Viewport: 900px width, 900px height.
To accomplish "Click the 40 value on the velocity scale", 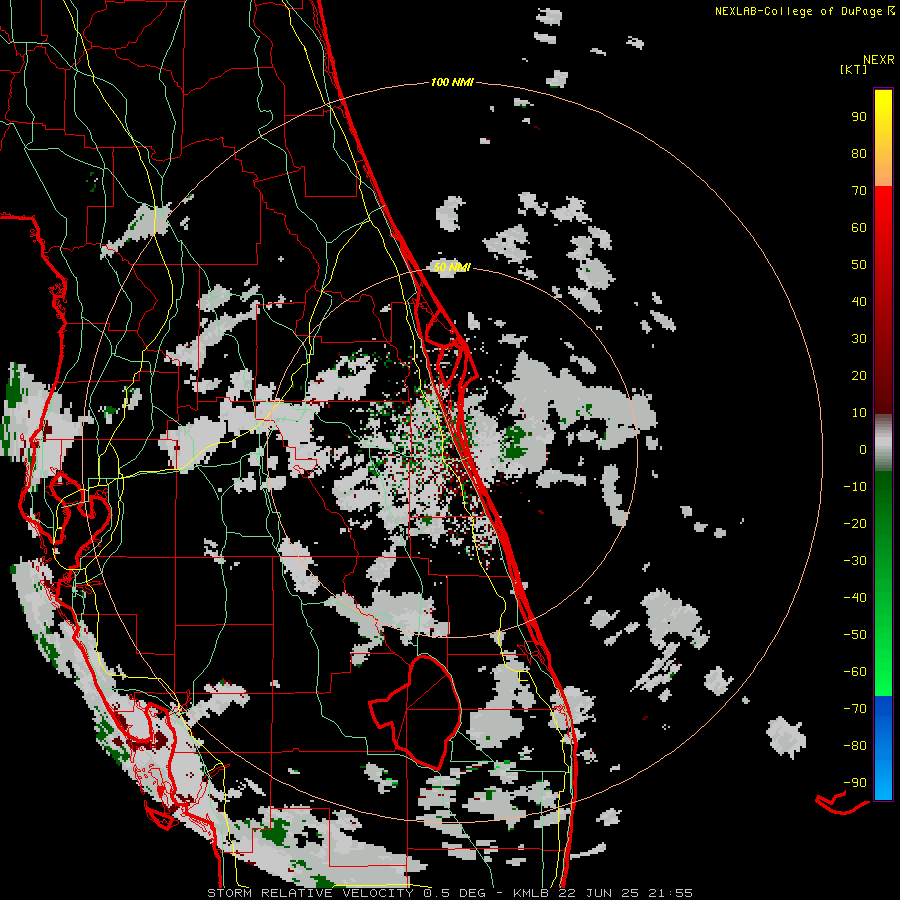I will [859, 302].
